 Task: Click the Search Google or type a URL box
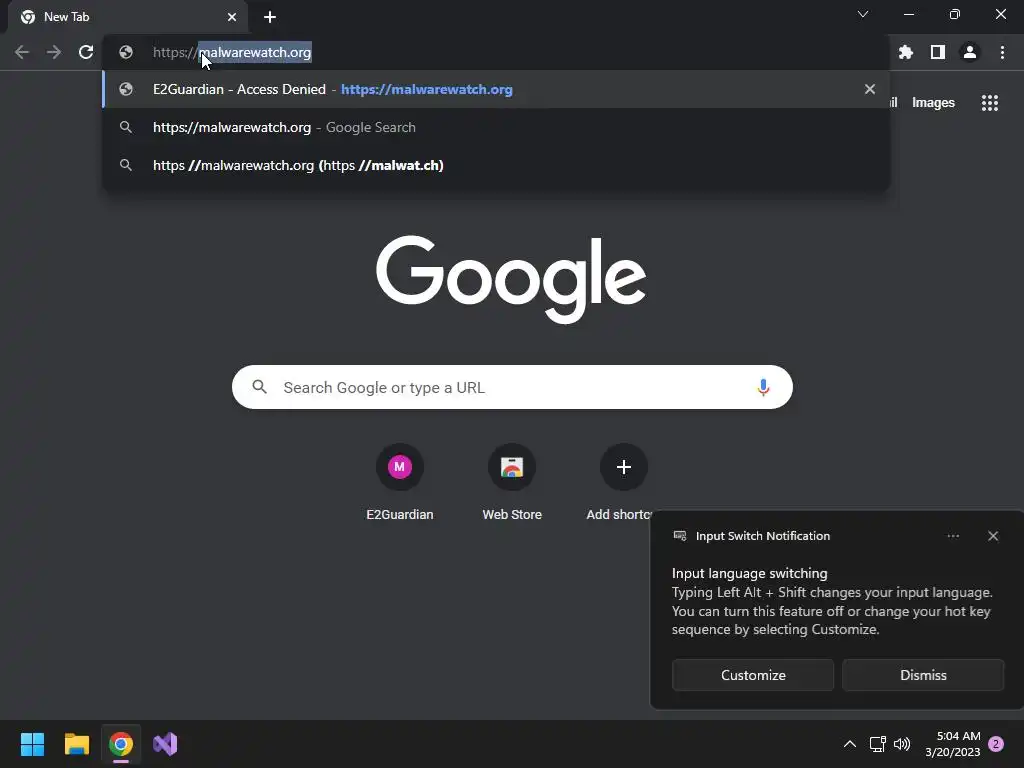512,387
